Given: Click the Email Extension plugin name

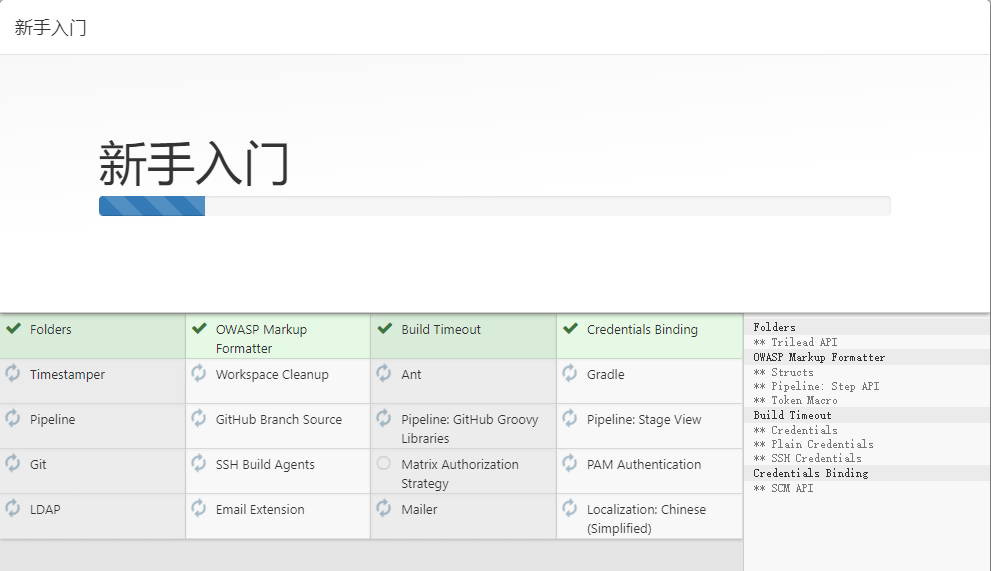Looking at the screenshot, I should tap(260, 510).
